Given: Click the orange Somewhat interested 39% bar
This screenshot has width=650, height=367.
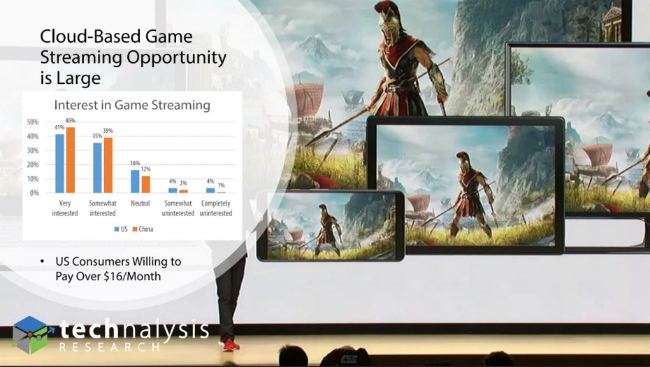Looking at the screenshot, I should click(108, 165).
